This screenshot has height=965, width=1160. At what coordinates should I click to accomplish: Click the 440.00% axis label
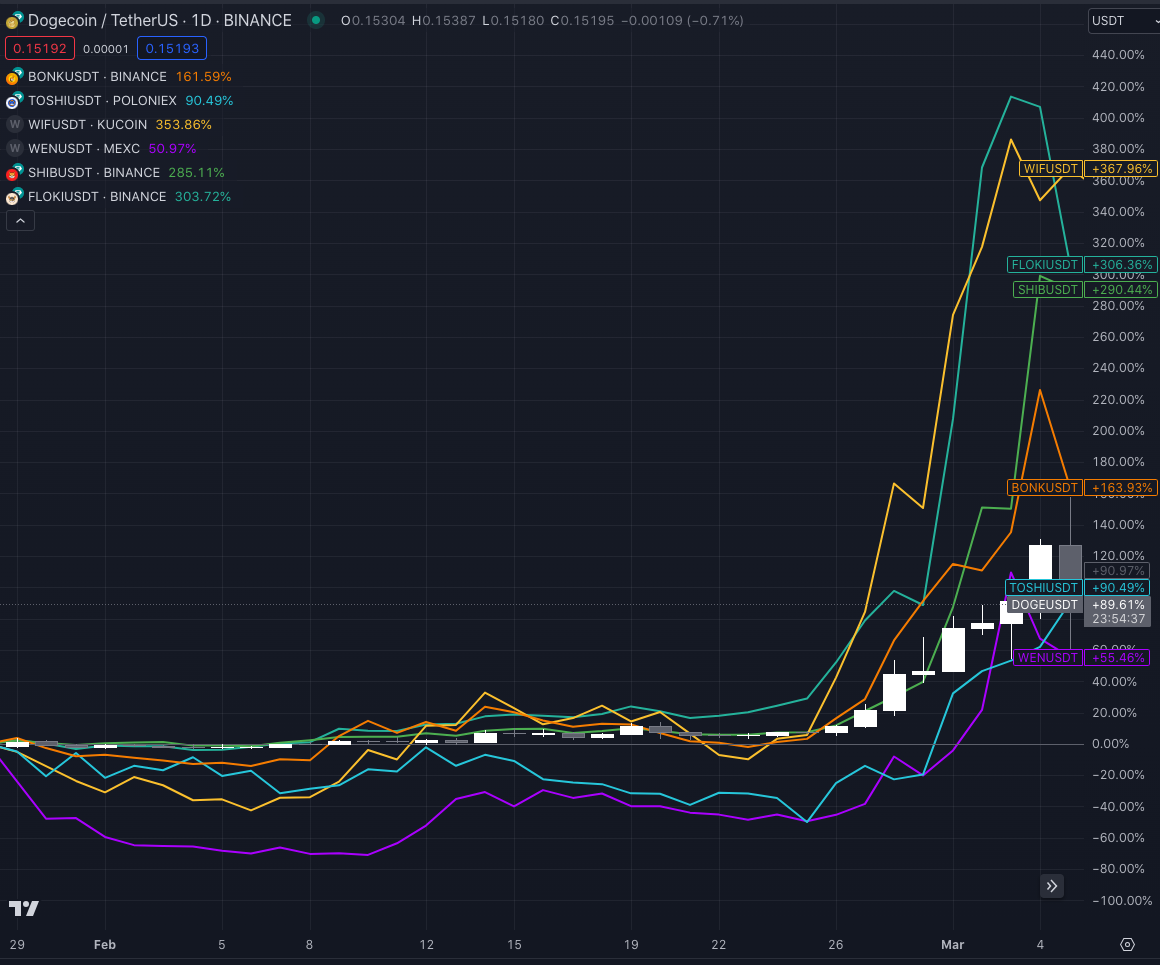click(x=1118, y=55)
